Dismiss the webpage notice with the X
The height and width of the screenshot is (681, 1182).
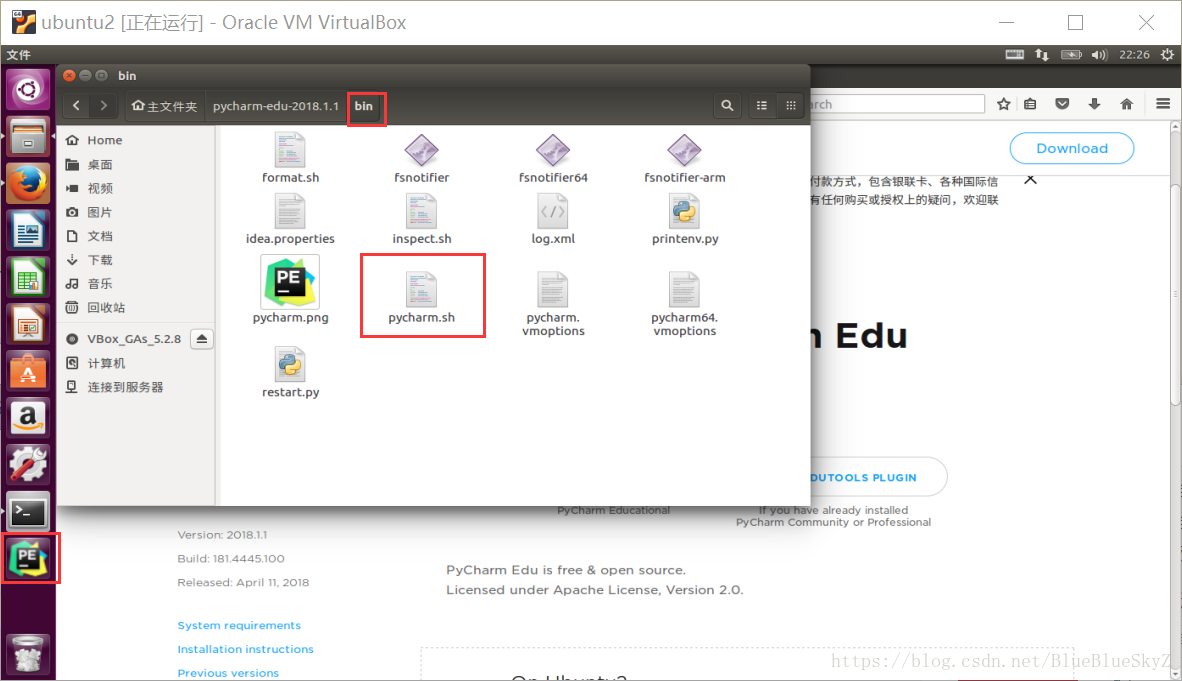click(1030, 179)
